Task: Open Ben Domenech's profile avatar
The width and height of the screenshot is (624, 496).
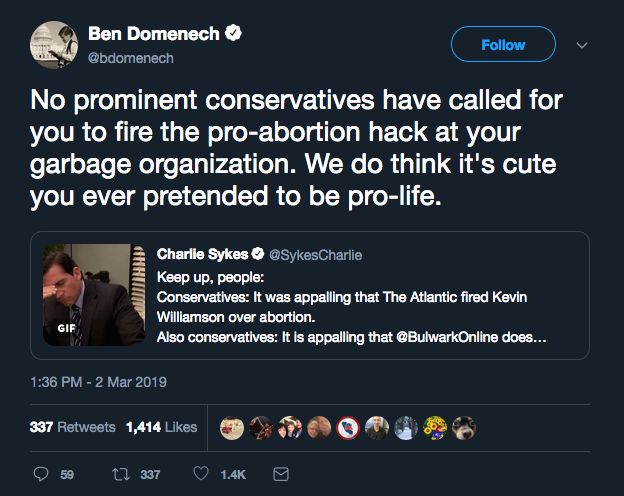Action: pos(54,45)
